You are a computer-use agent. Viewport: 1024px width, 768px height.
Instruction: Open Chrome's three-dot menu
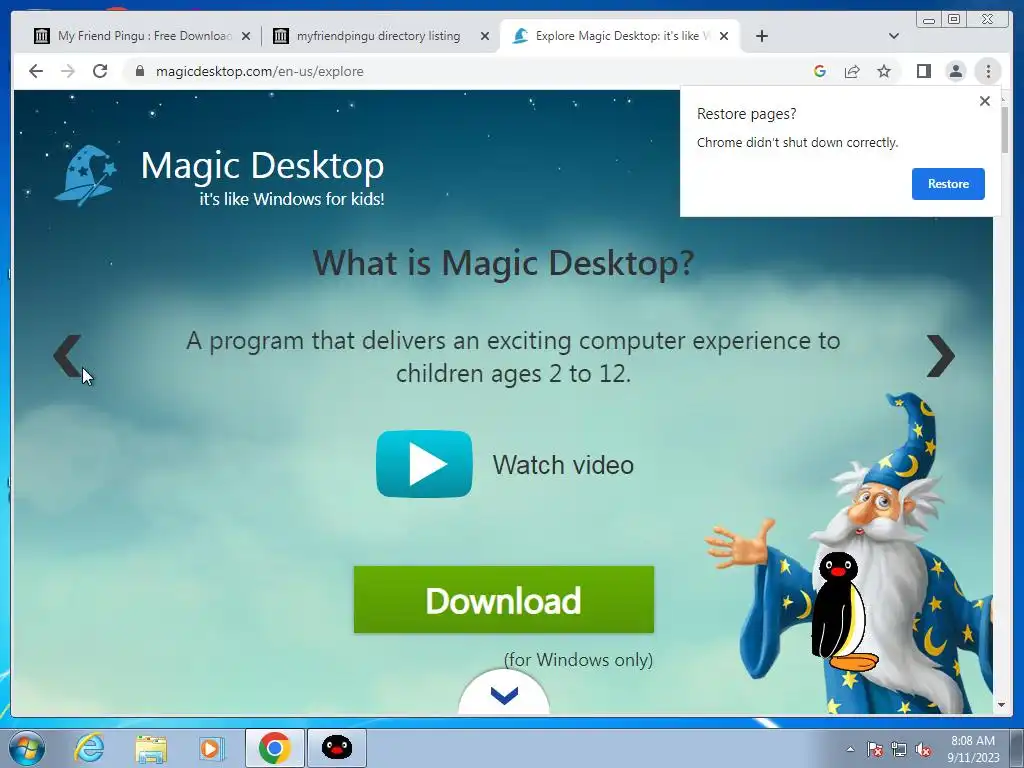pyautogui.click(x=988, y=71)
